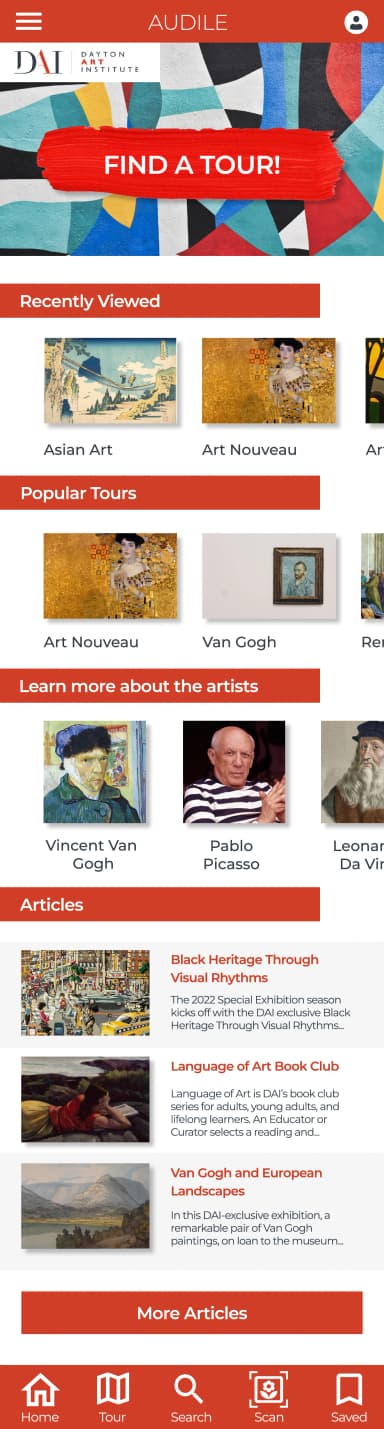Image resolution: width=384 pixels, height=1429 pixels.
Task: Open Asian Art in Recently Viewed
Action: click(x=110, y=381)
